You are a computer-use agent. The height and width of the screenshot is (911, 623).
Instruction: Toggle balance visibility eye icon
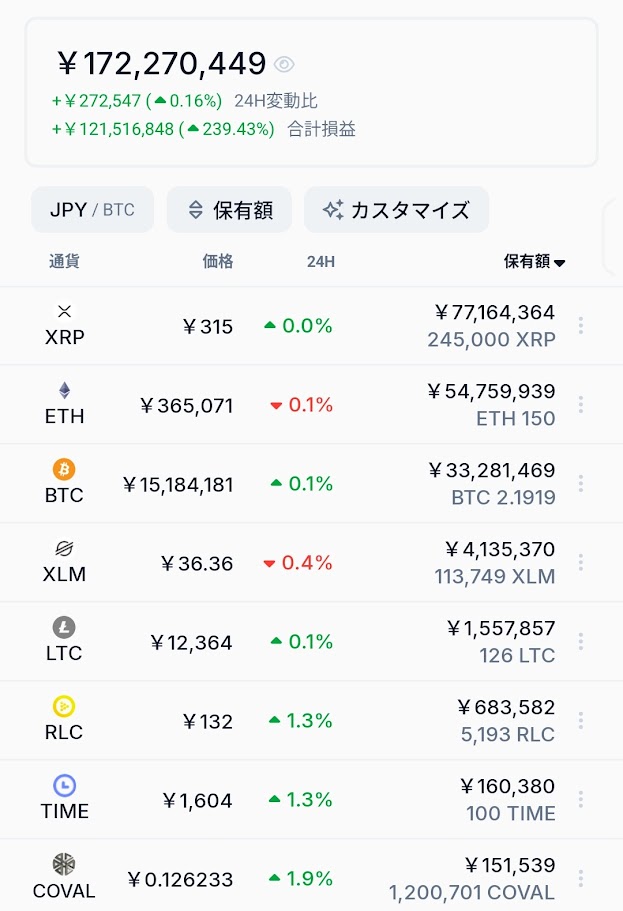[x=284, y=64]
